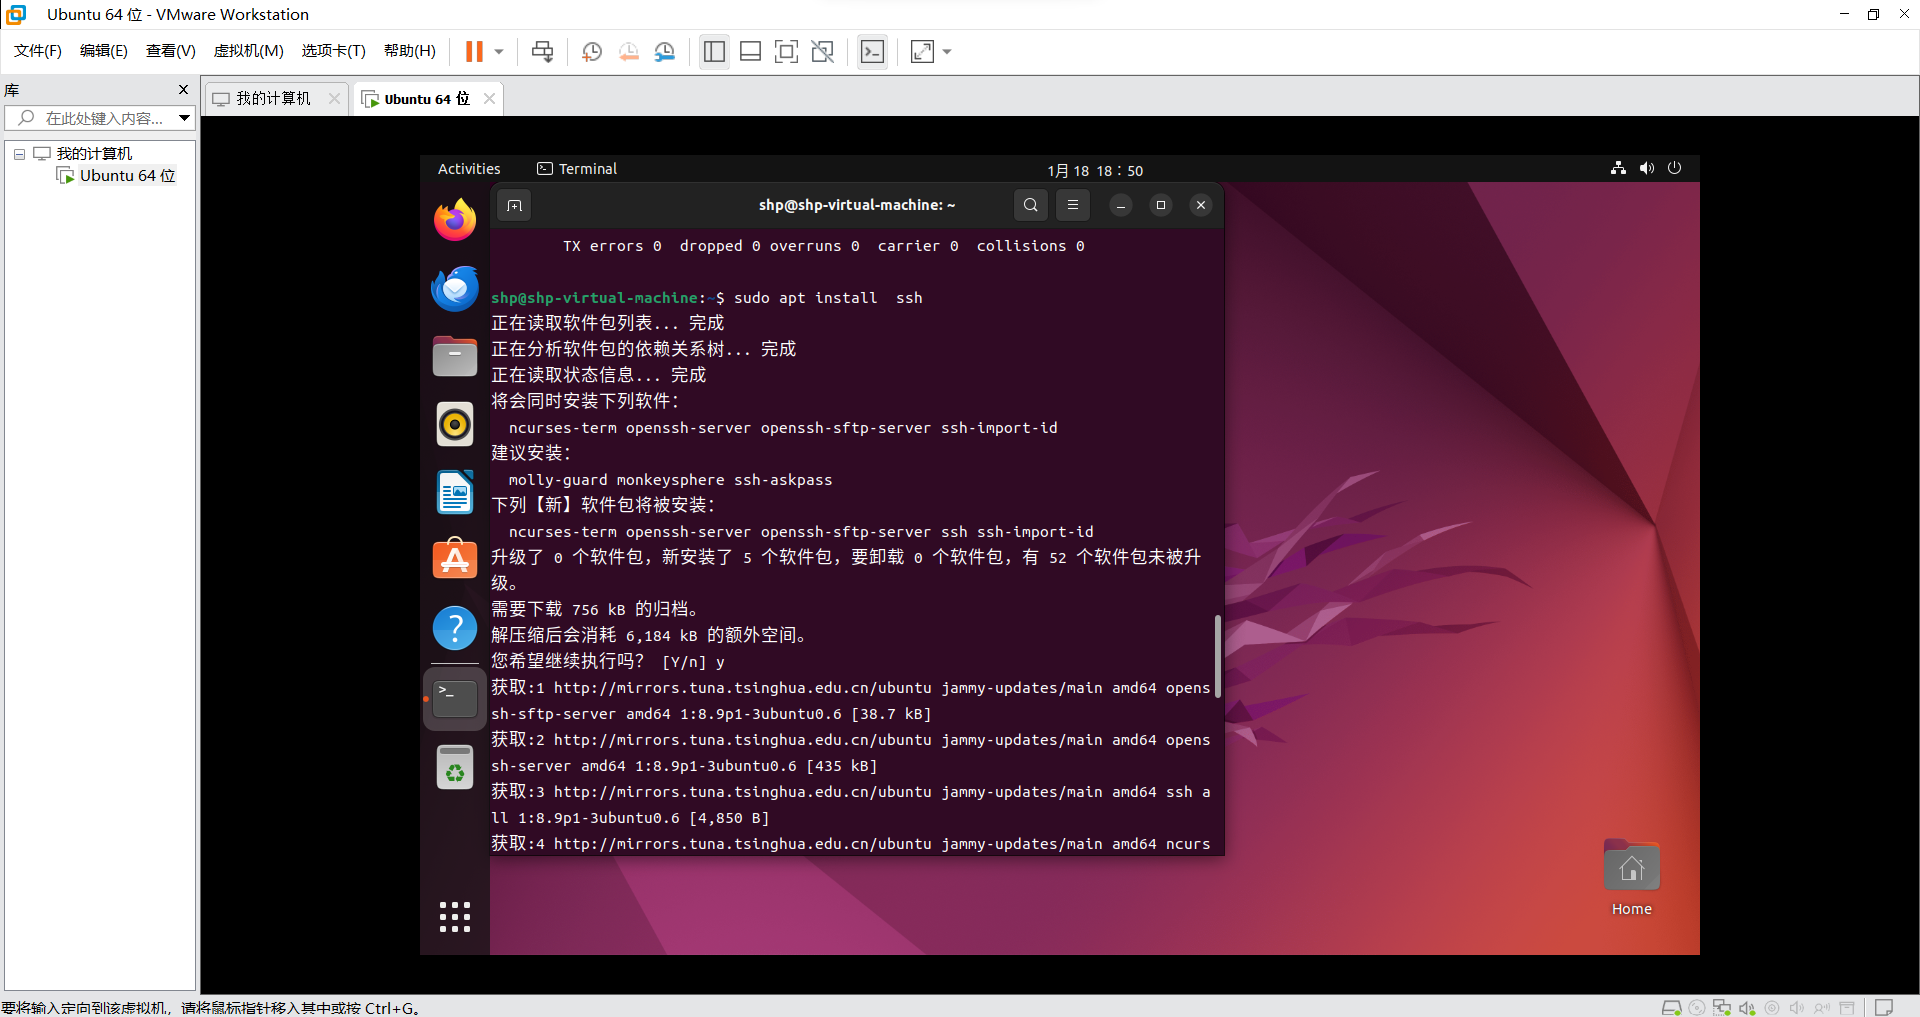This screenshot has width=1920, height=1017.
Task: Open the 帮助(H) menu
Action: (x=410, y=51)
